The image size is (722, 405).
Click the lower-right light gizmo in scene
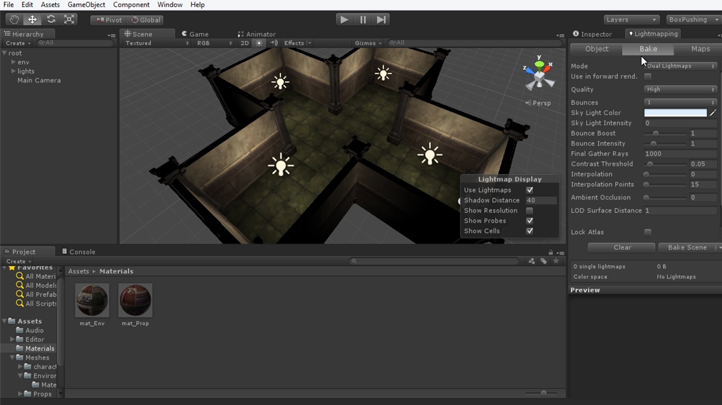(430, 154)
